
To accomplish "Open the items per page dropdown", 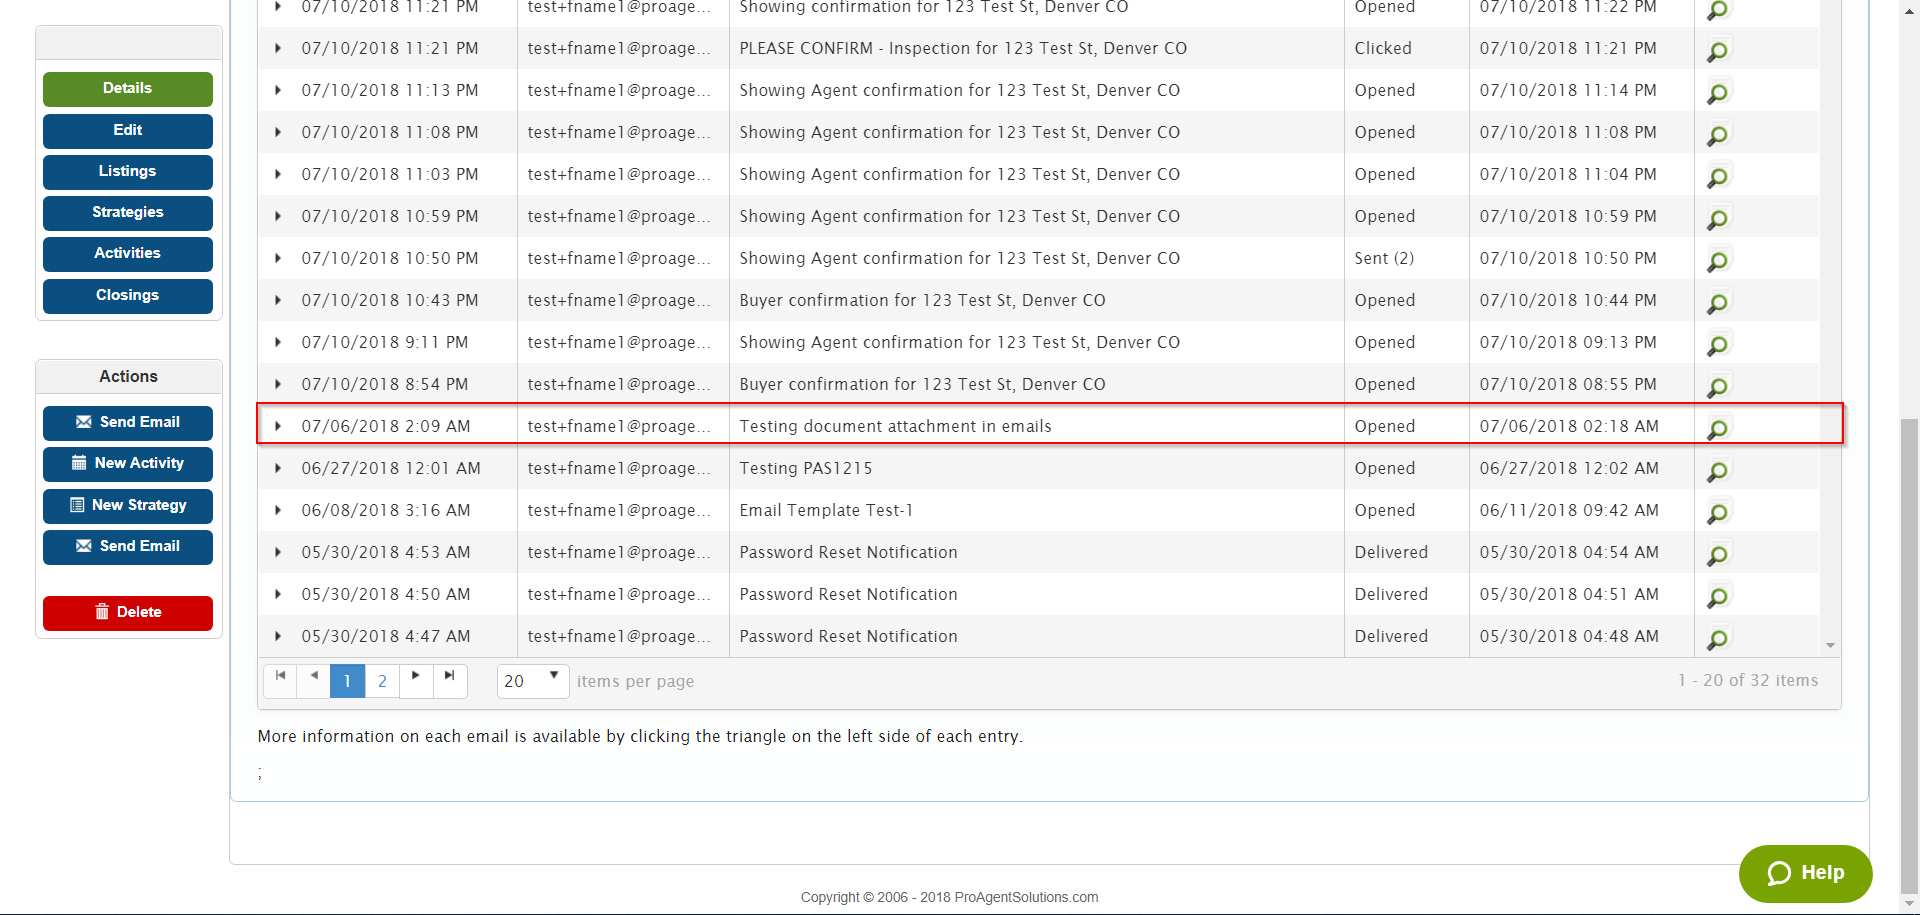I will pos(533,681).
